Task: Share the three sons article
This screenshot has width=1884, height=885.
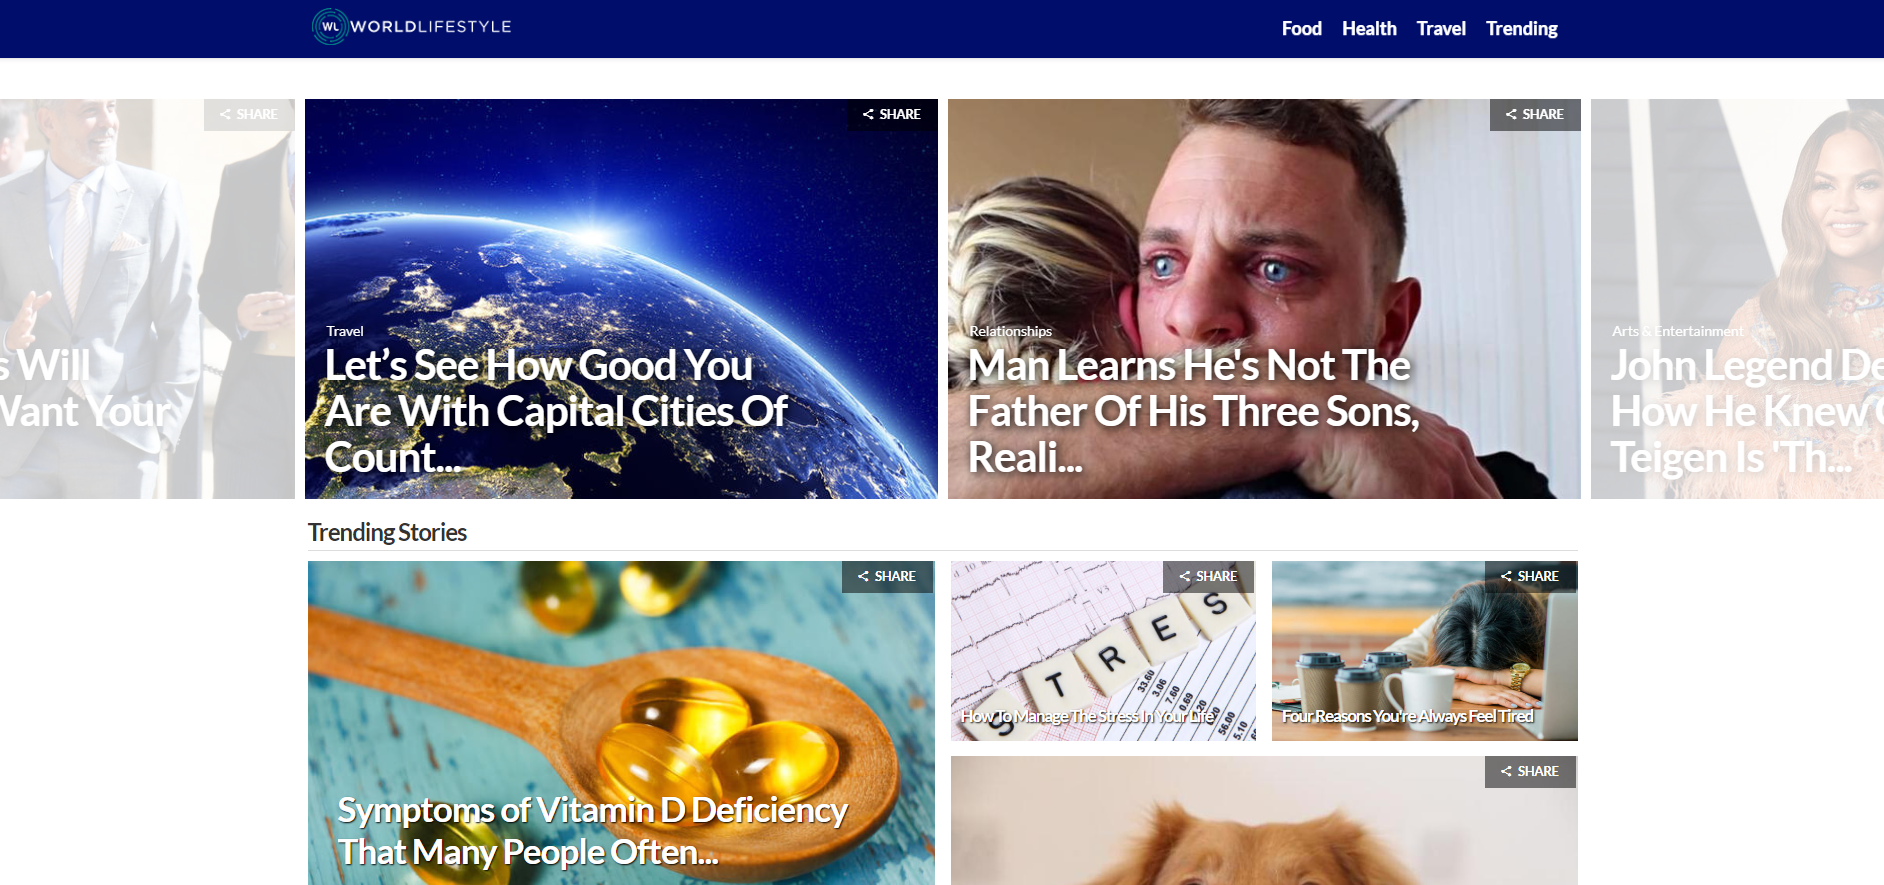Action: [1535, 115]
